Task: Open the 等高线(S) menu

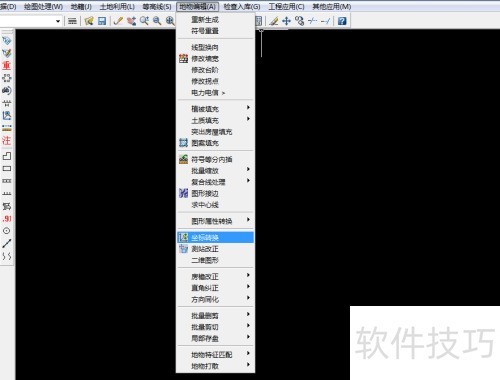Action: pos(157,7)
